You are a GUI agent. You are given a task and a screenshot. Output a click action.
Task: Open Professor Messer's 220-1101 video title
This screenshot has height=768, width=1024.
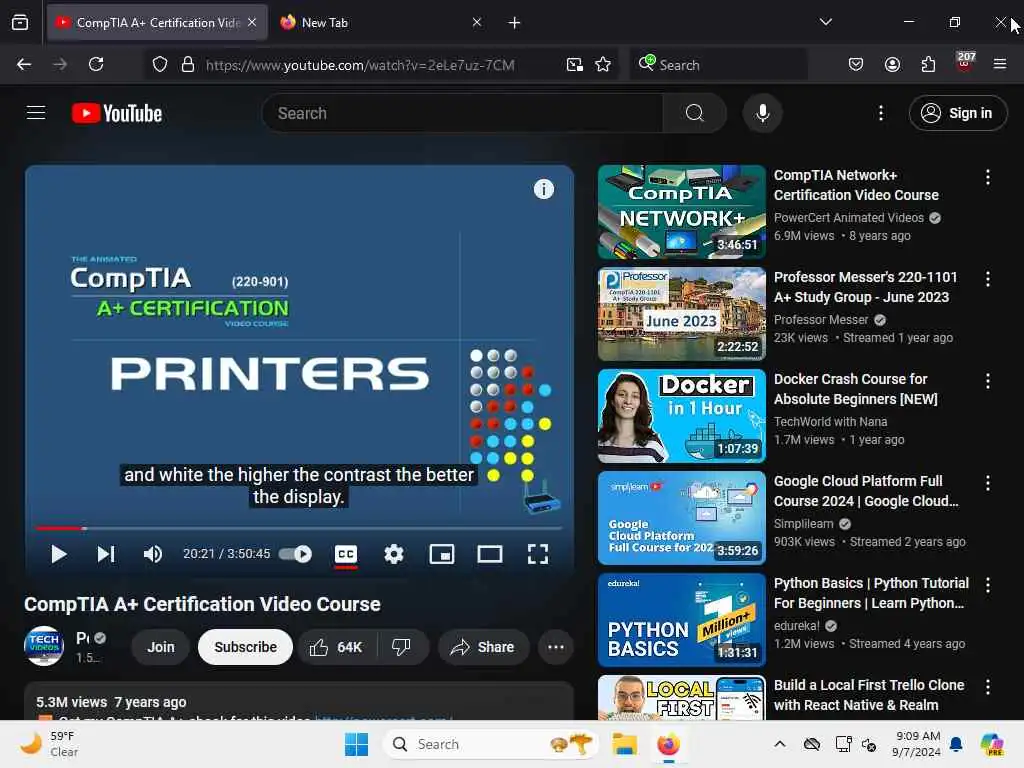865,287
